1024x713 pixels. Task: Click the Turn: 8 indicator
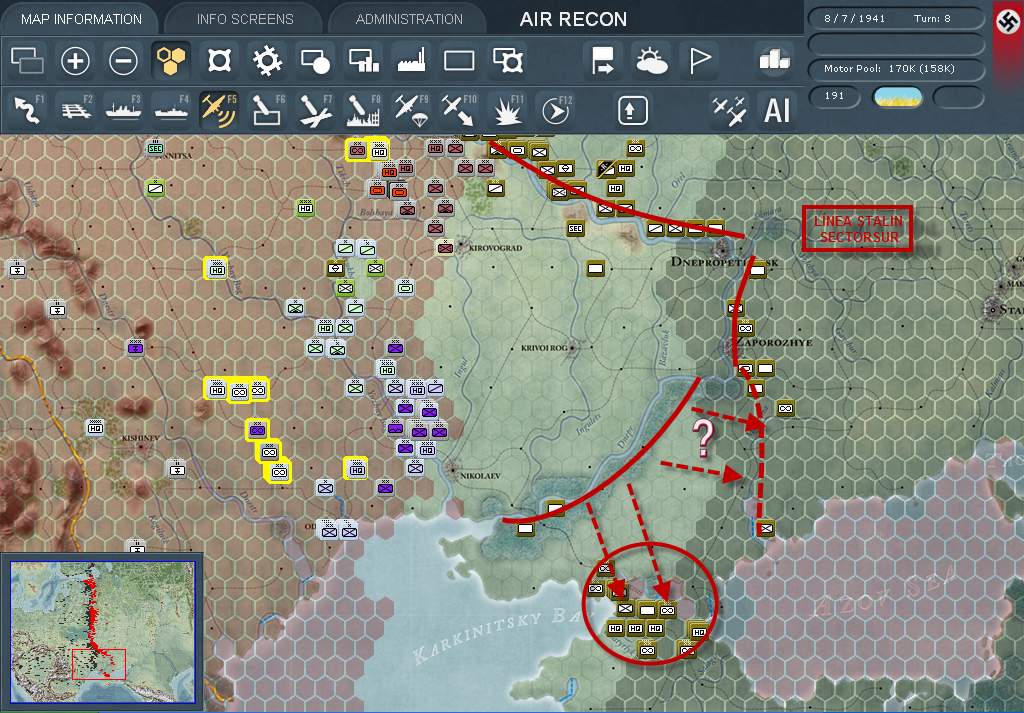(x=932, y=18)
